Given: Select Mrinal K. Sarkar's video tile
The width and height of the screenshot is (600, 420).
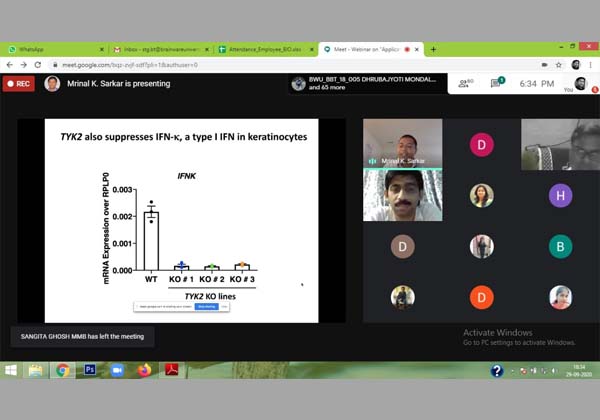Looking at the screenshot, I should (402, 143).
